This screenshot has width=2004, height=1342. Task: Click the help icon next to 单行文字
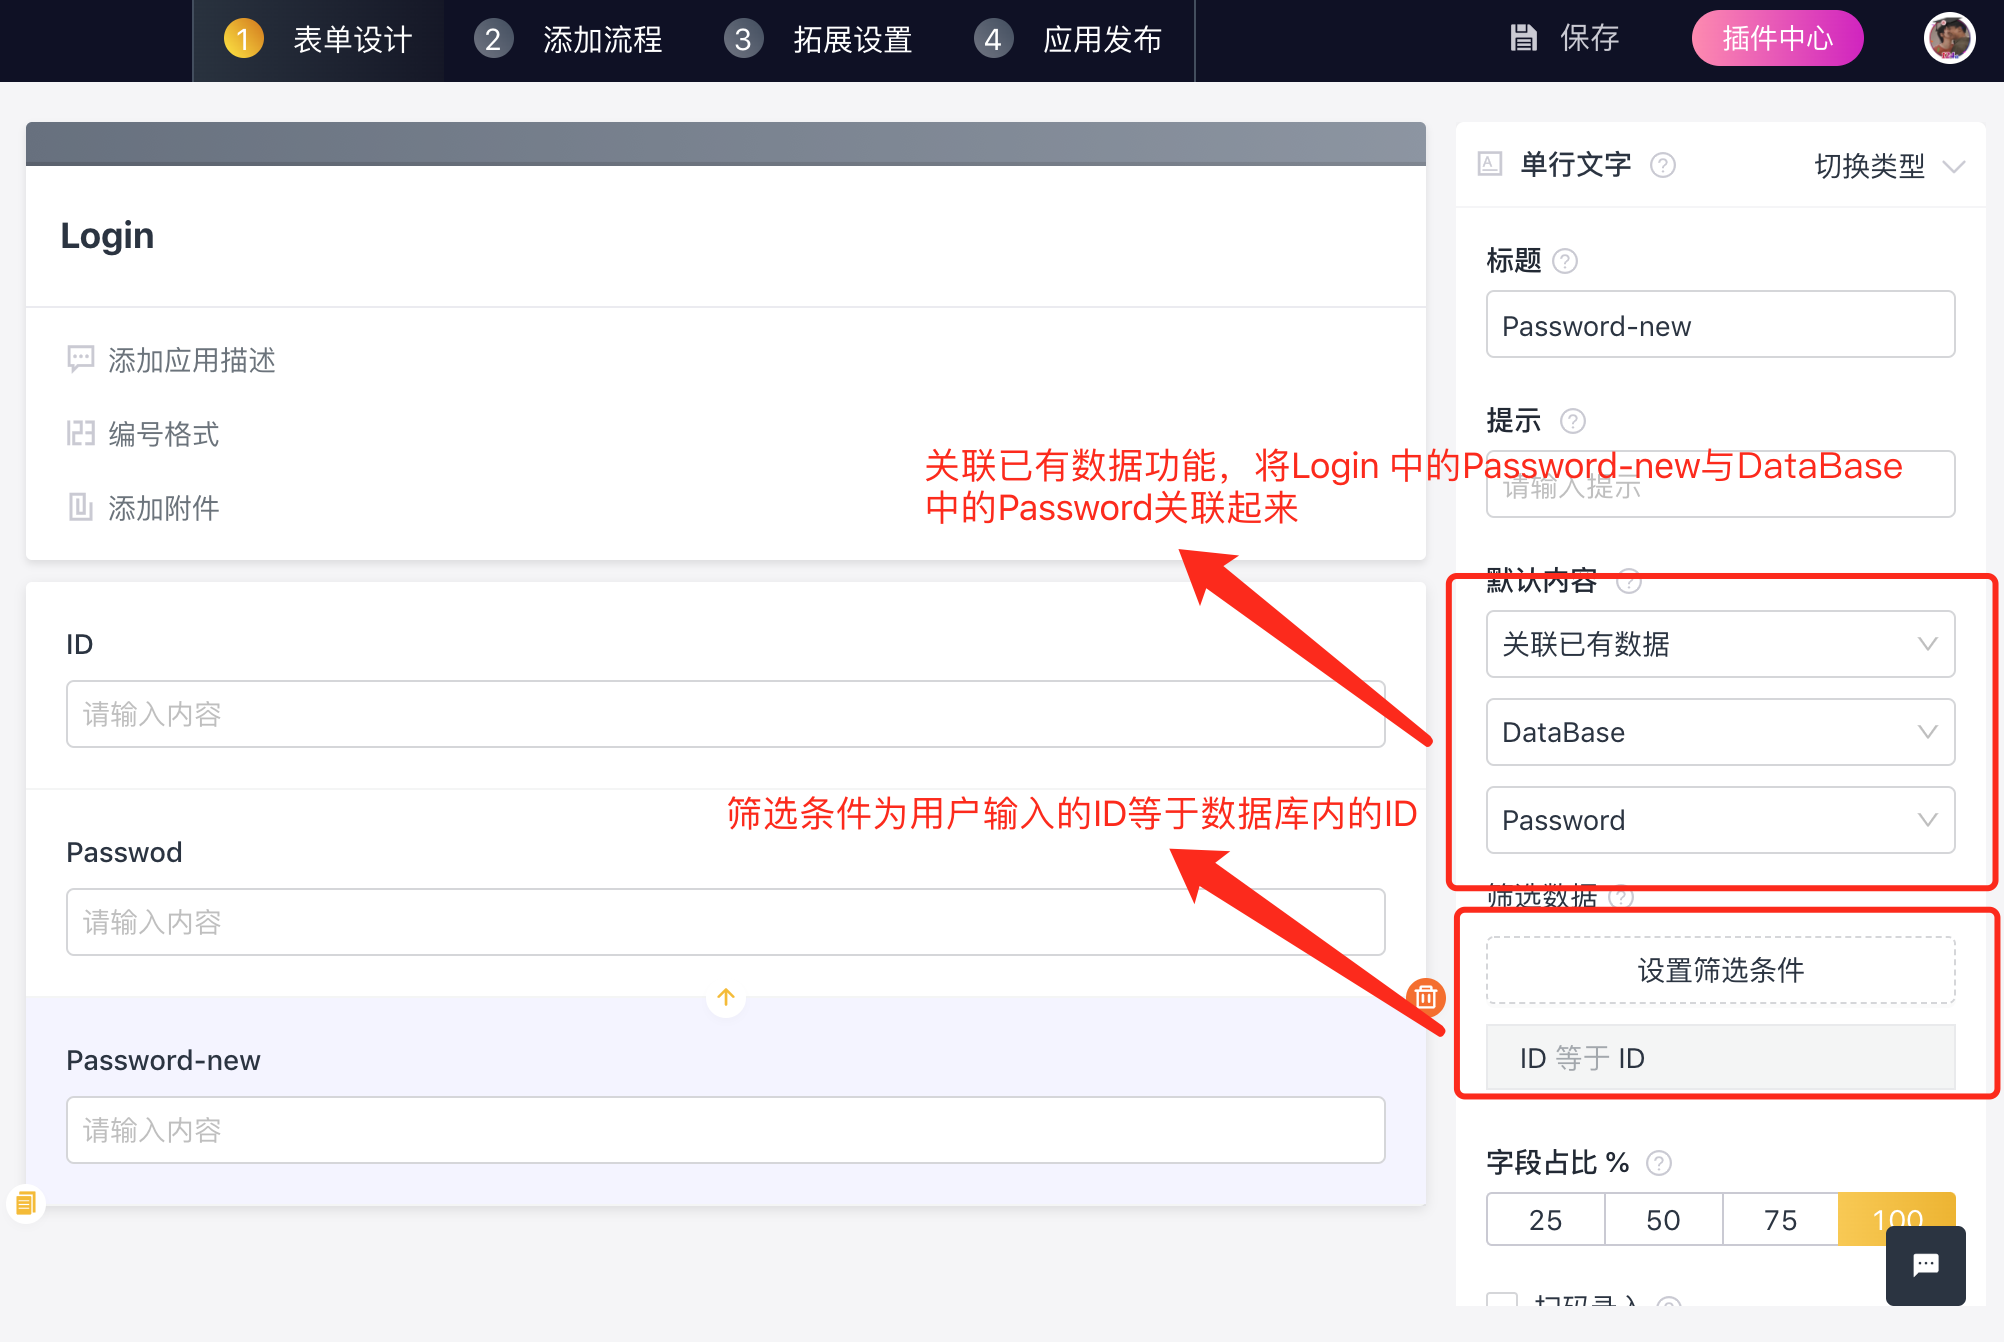click(1663, 165)
